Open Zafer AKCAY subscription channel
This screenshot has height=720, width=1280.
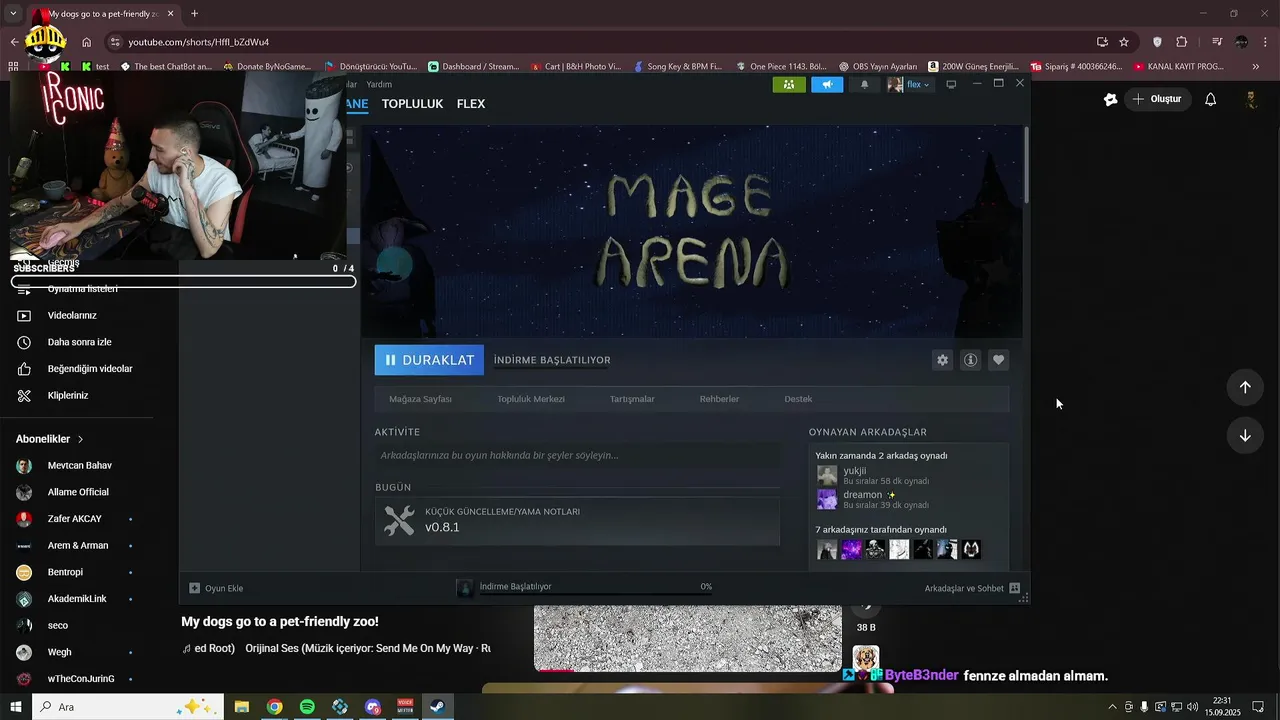(x=77, y=519)
